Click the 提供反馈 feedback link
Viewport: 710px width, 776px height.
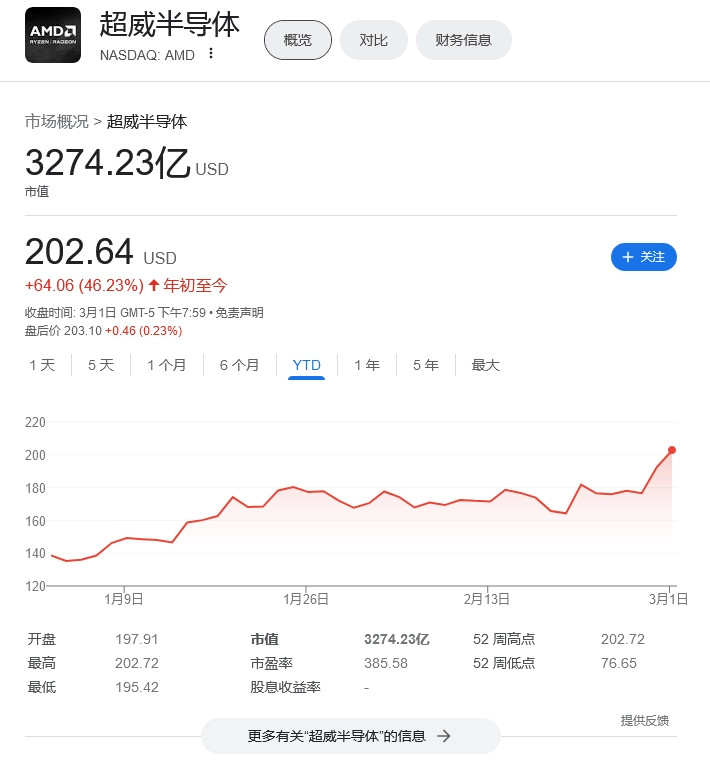click(645, 721)
